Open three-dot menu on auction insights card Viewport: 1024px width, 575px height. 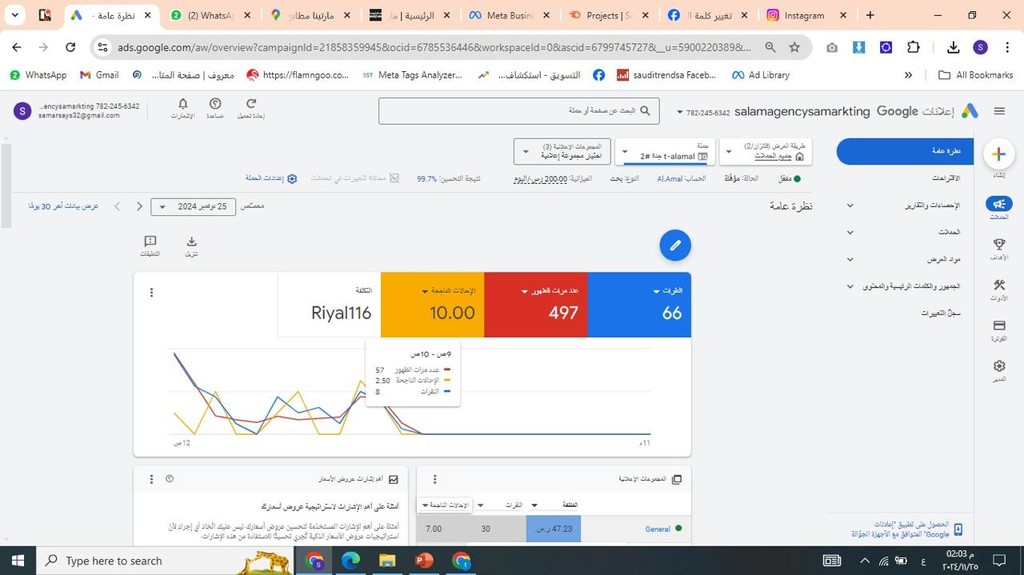pyautogui.click(x=152, y=480)
